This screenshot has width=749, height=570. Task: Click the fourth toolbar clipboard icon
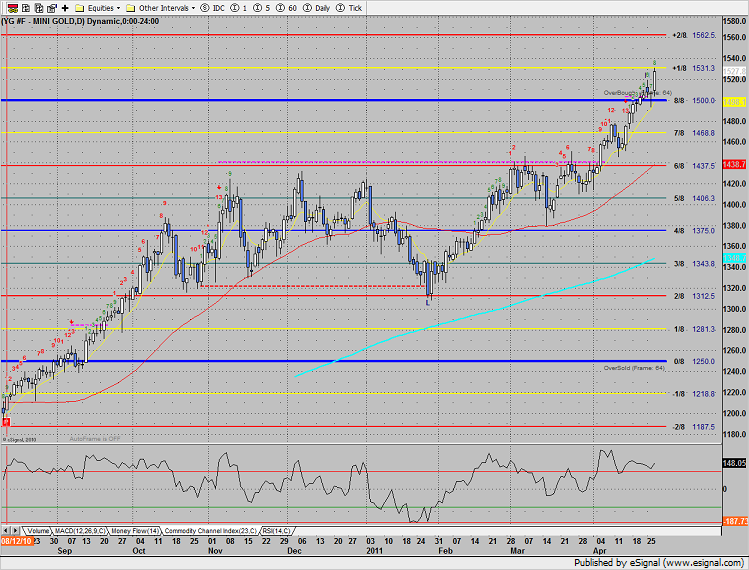pos(52,8)
